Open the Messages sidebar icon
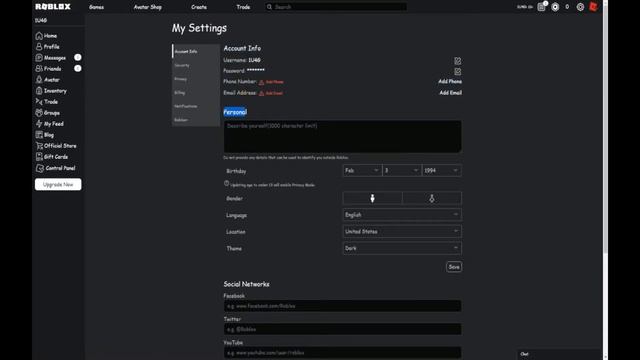Viewport: 640px width, 360px height. click(39, 58)
